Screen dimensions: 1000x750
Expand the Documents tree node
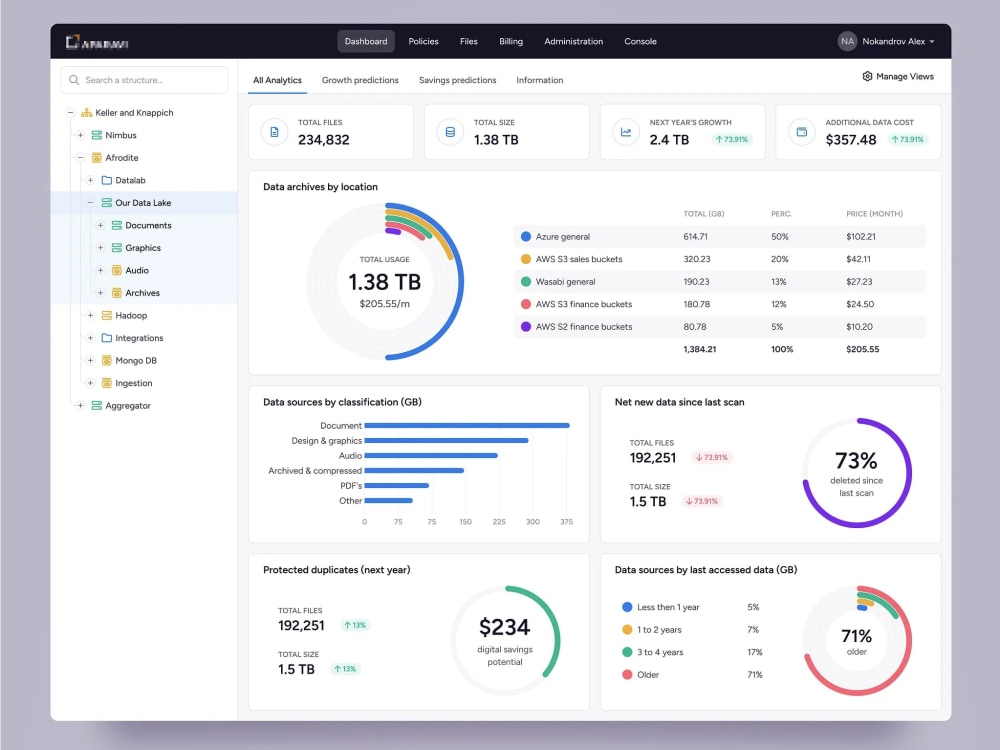pos(100,225)
